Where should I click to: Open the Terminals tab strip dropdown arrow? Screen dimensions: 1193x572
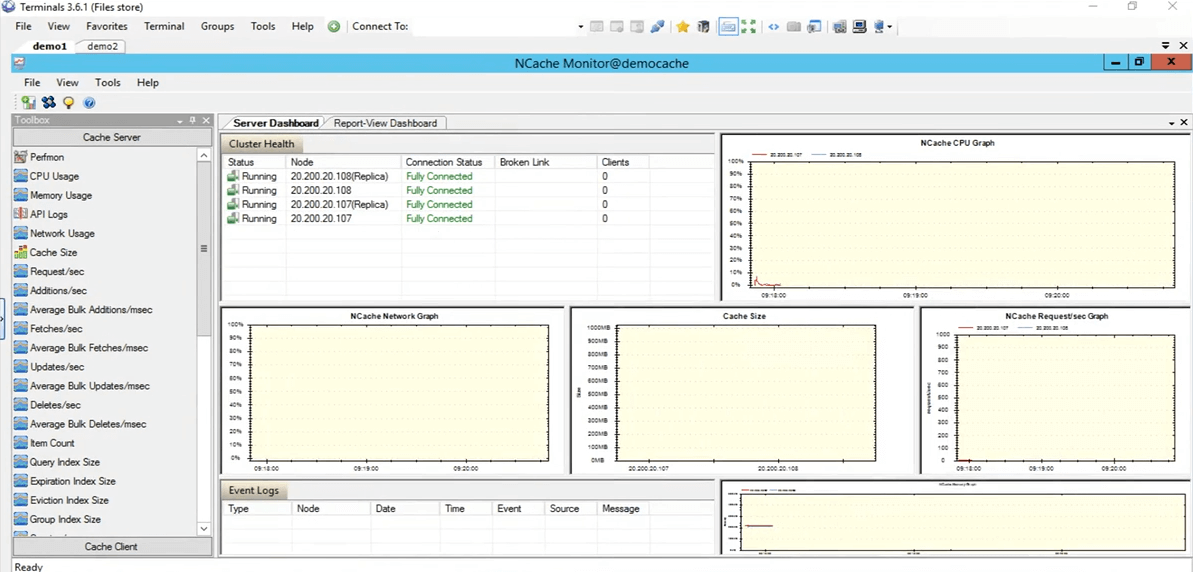point(1166,46)
